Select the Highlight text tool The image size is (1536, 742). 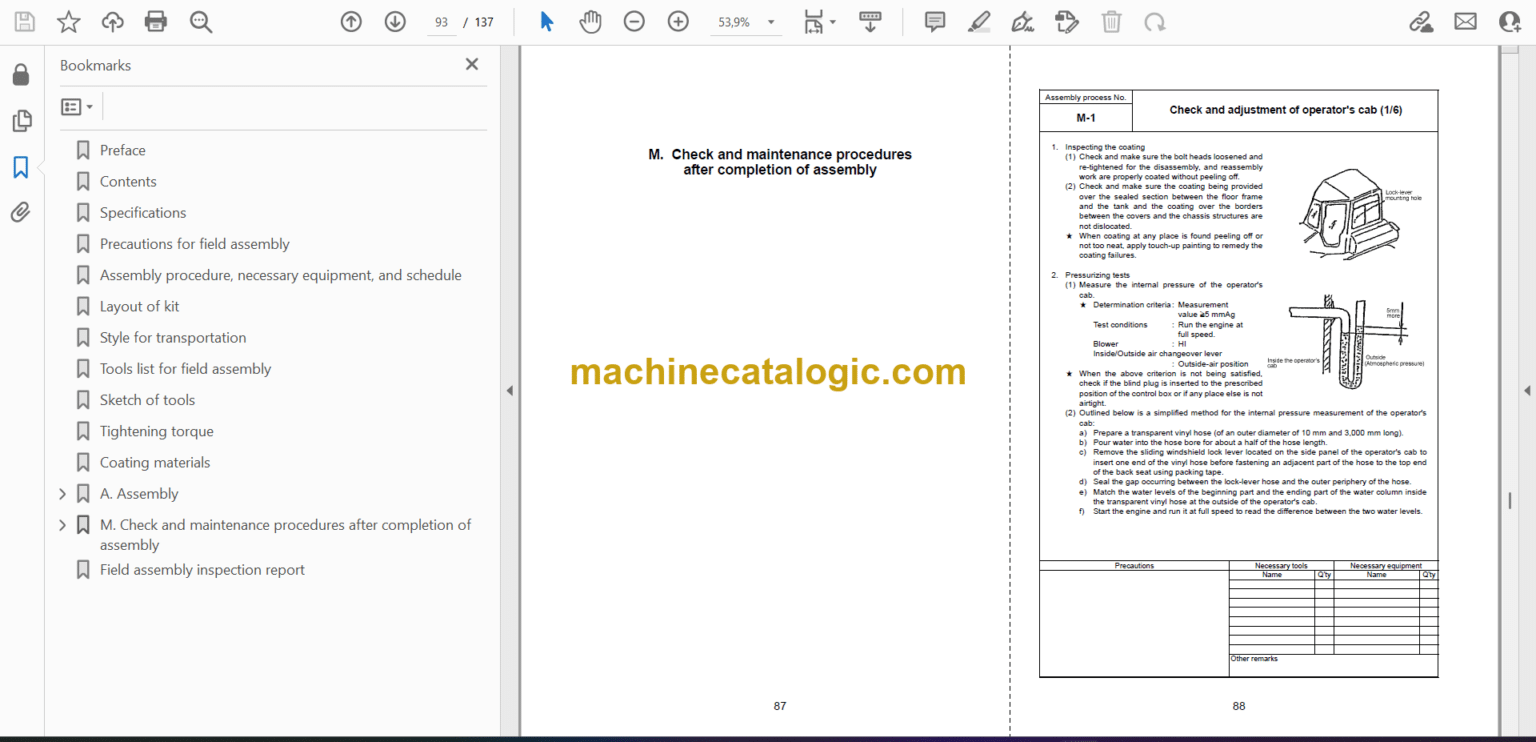pos(978,20)
